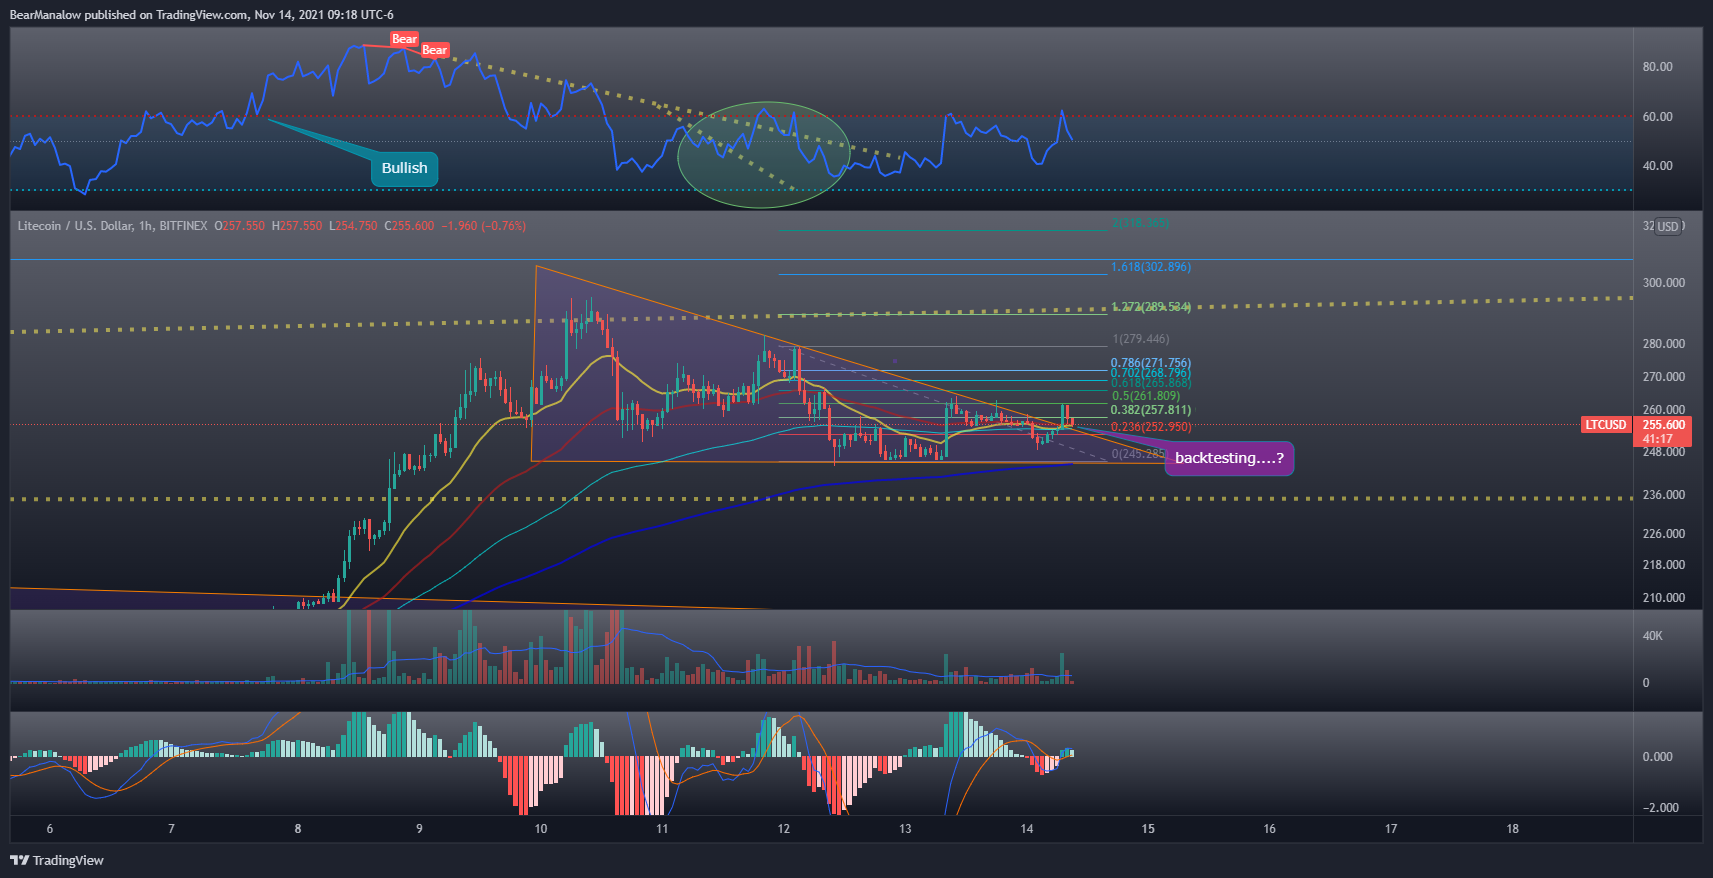Select the teal 'Bullish' callout label
The width and height of the screenshot is (1713, 878).
pyautogui.click(x=404, y=168)
